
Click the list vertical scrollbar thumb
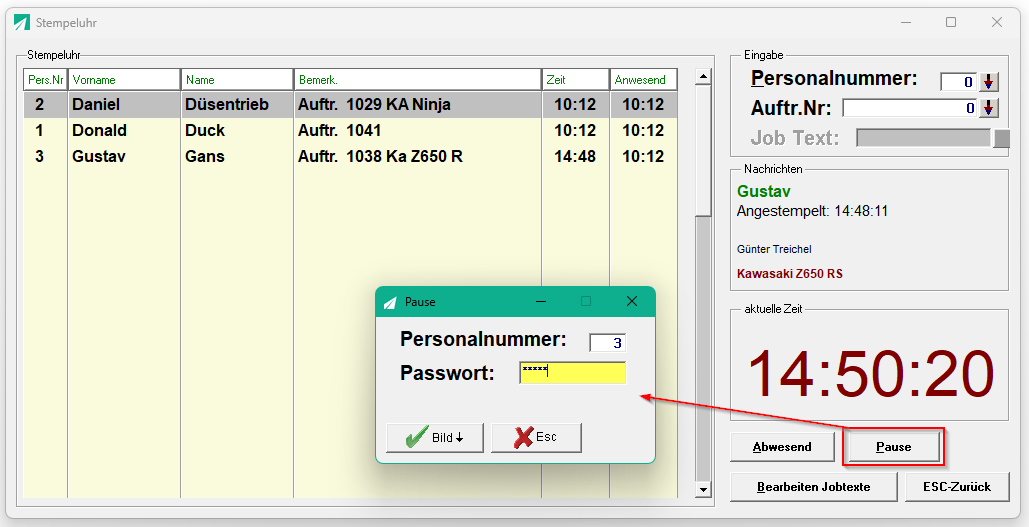[703, 150]
